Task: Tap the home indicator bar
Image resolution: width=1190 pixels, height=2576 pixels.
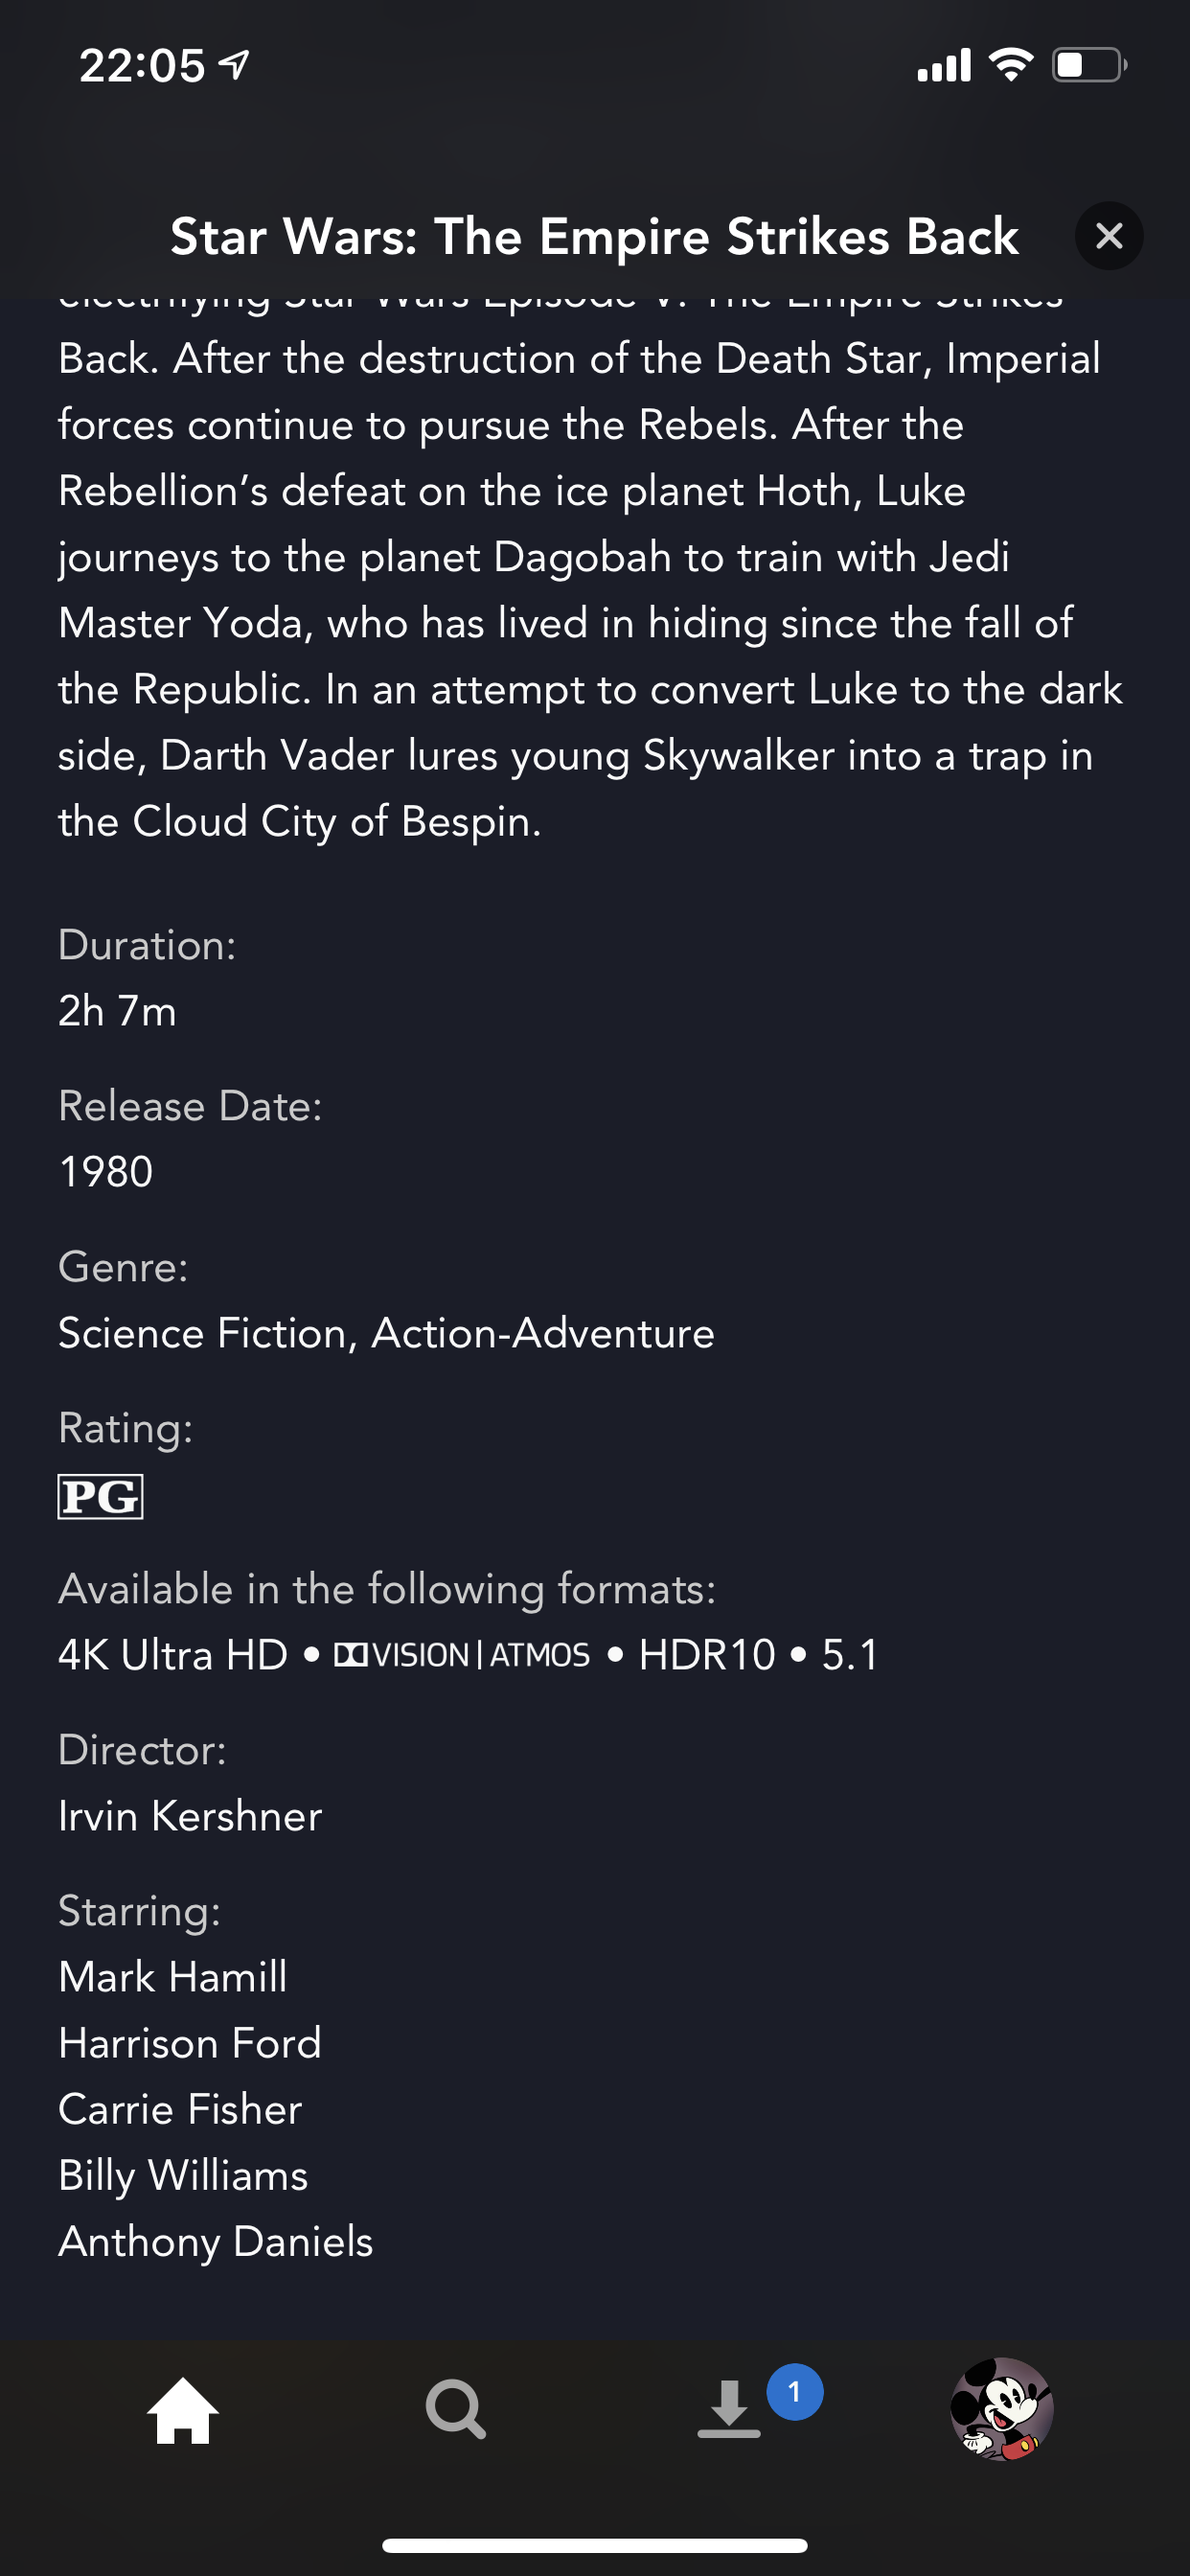Action: click(595, 2545)
